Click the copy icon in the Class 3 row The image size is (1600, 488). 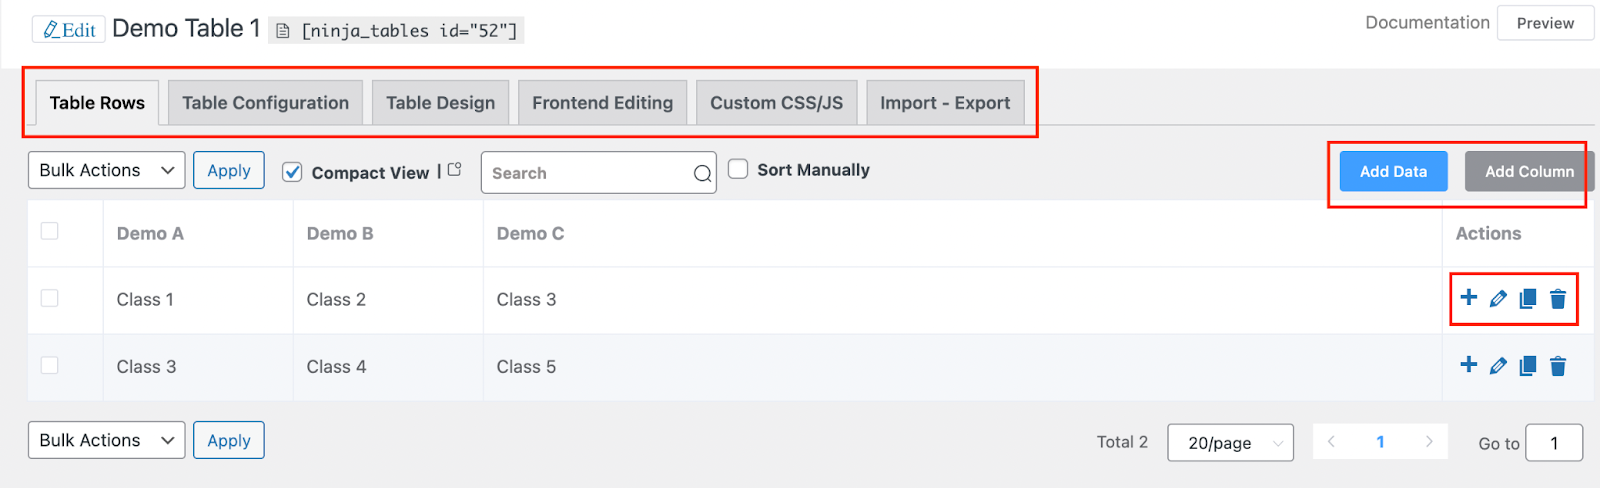1527,366
